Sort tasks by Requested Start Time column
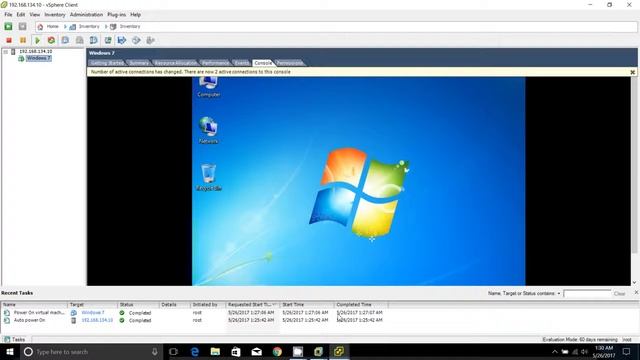The width and height of the screenshot is (640, 360). pos(252,304)
